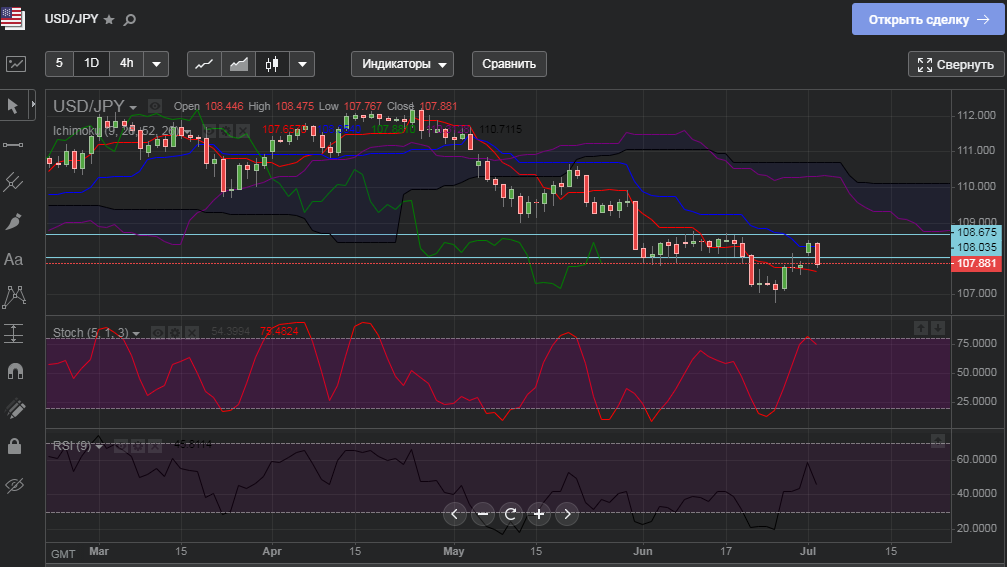The width and height of the screenshot is (1007, 567).
Task: Add USD/JPY to favorites with the star
Action: point(109,20)
